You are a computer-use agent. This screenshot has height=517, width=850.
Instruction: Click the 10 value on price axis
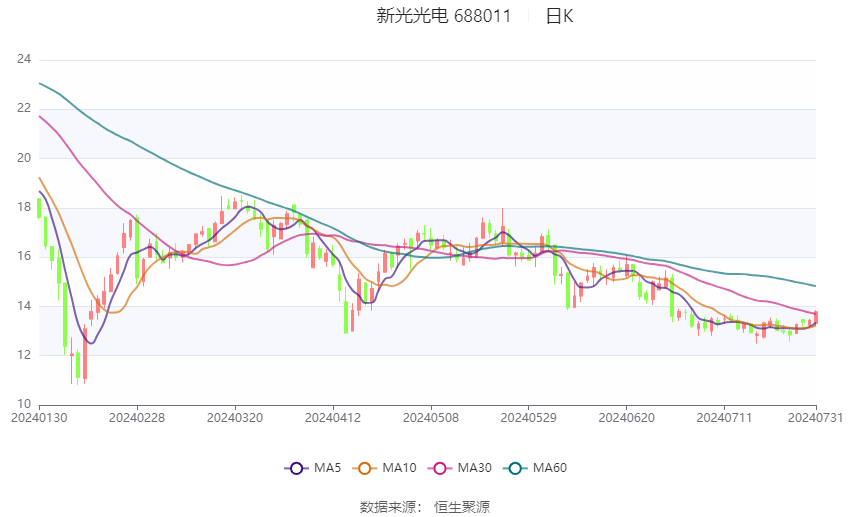pos(24,404)
